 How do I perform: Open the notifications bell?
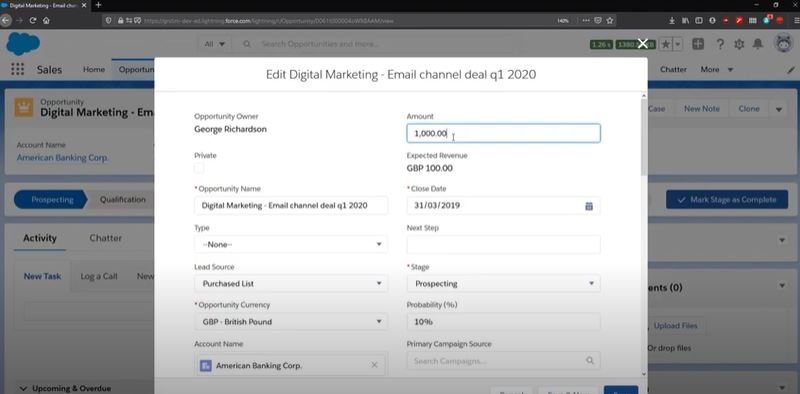click(758, 44)
